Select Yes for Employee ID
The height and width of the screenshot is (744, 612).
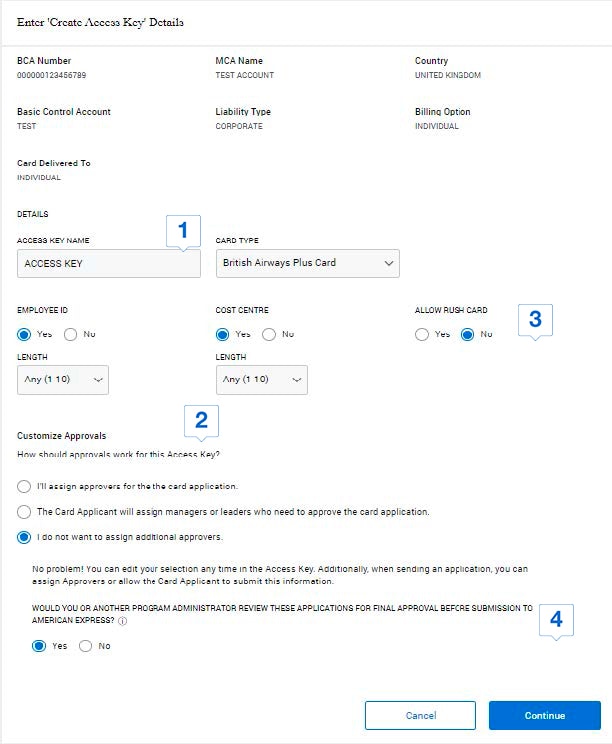[x=25, y=334]
